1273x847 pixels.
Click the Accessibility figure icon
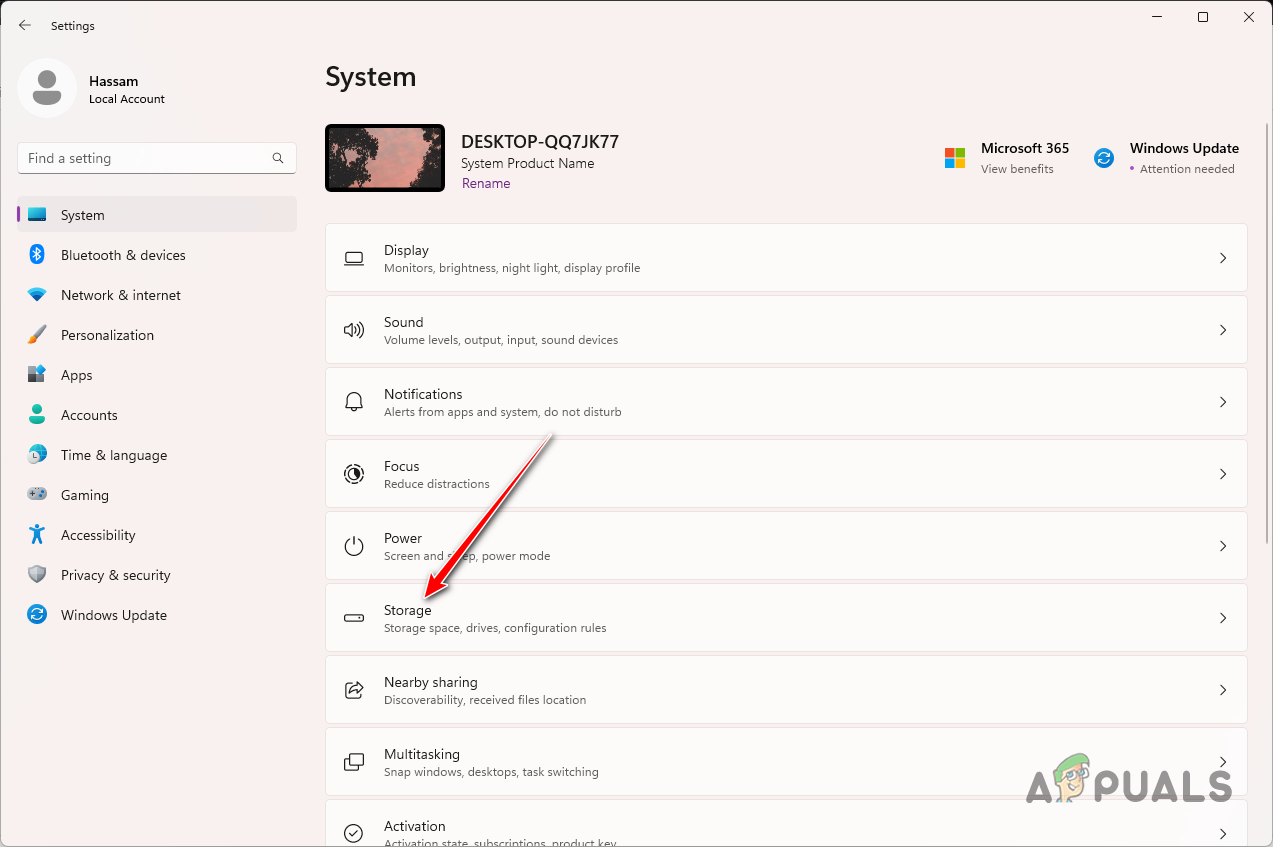pos(37,535)
